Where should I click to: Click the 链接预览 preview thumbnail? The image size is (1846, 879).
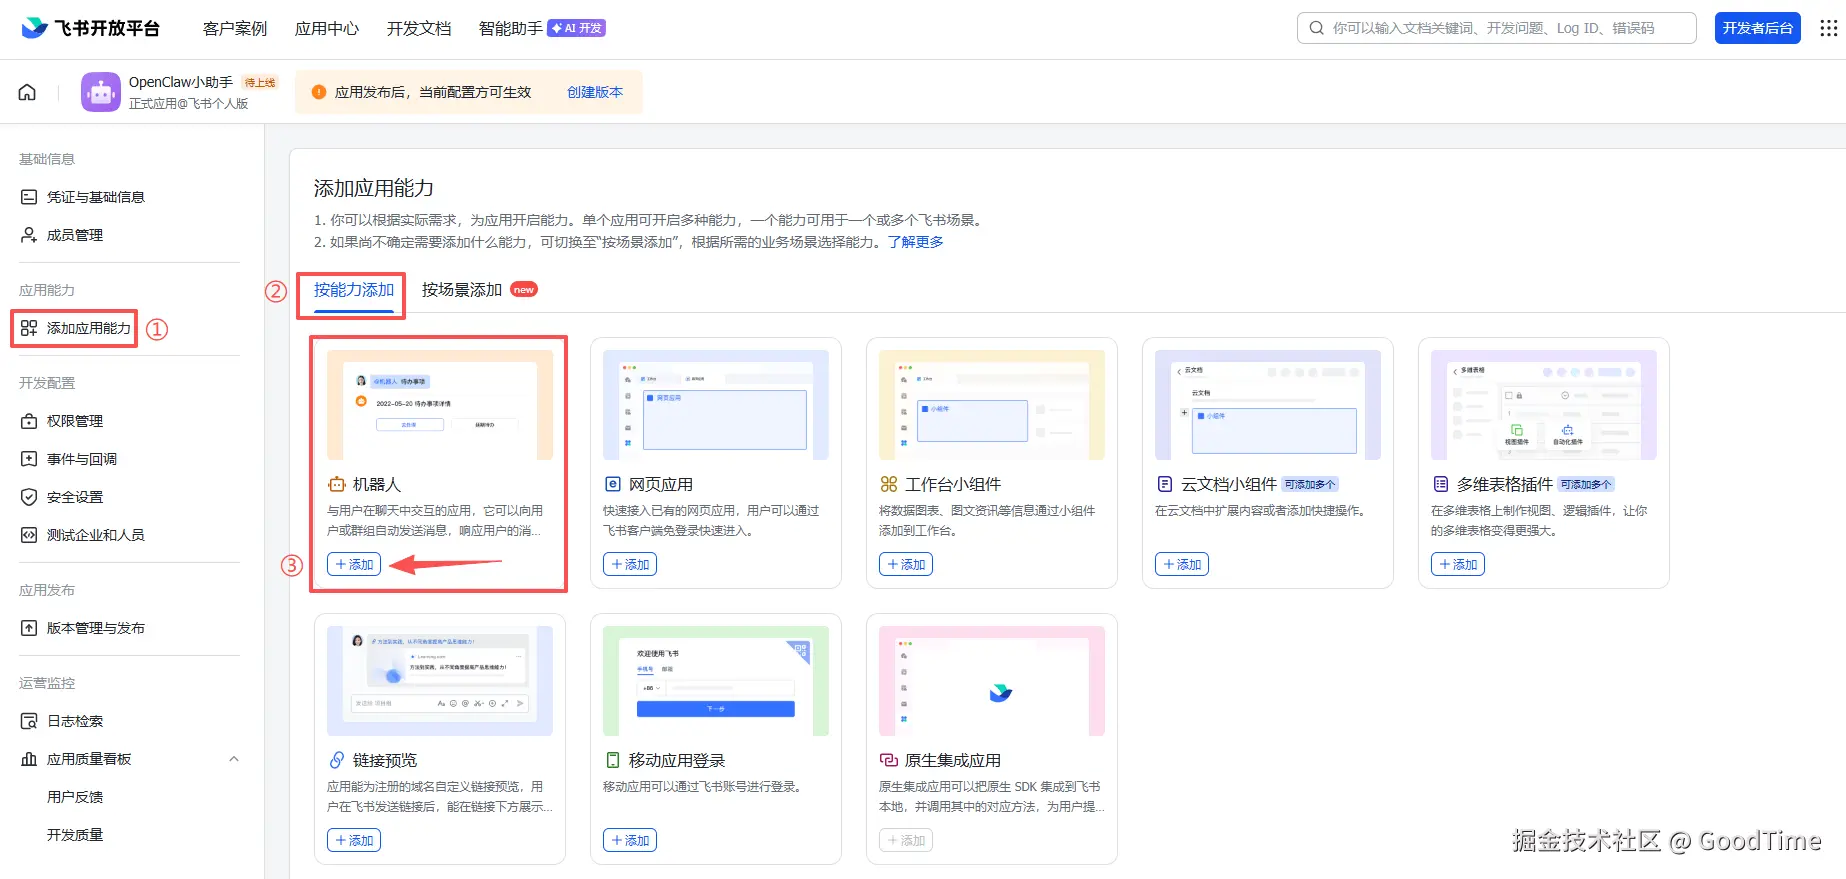click(440, 681)
